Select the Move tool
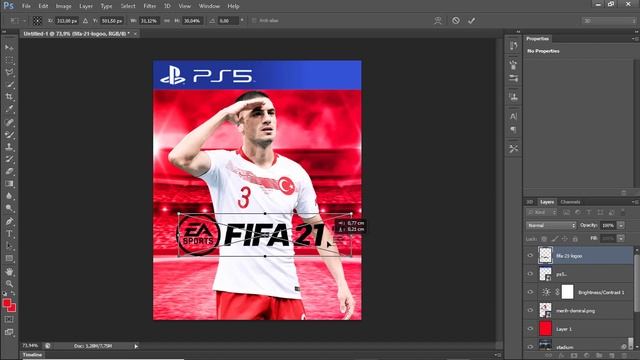Viewport: 640px width, 360px height. click(x=9, y=48)
